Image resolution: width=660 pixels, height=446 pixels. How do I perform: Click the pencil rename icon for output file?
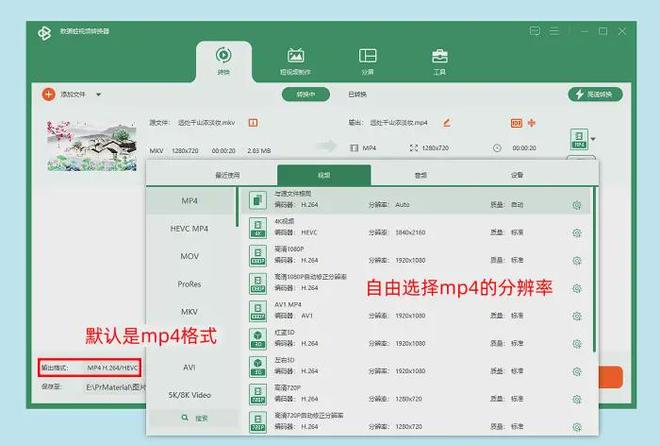coord(447,122)
